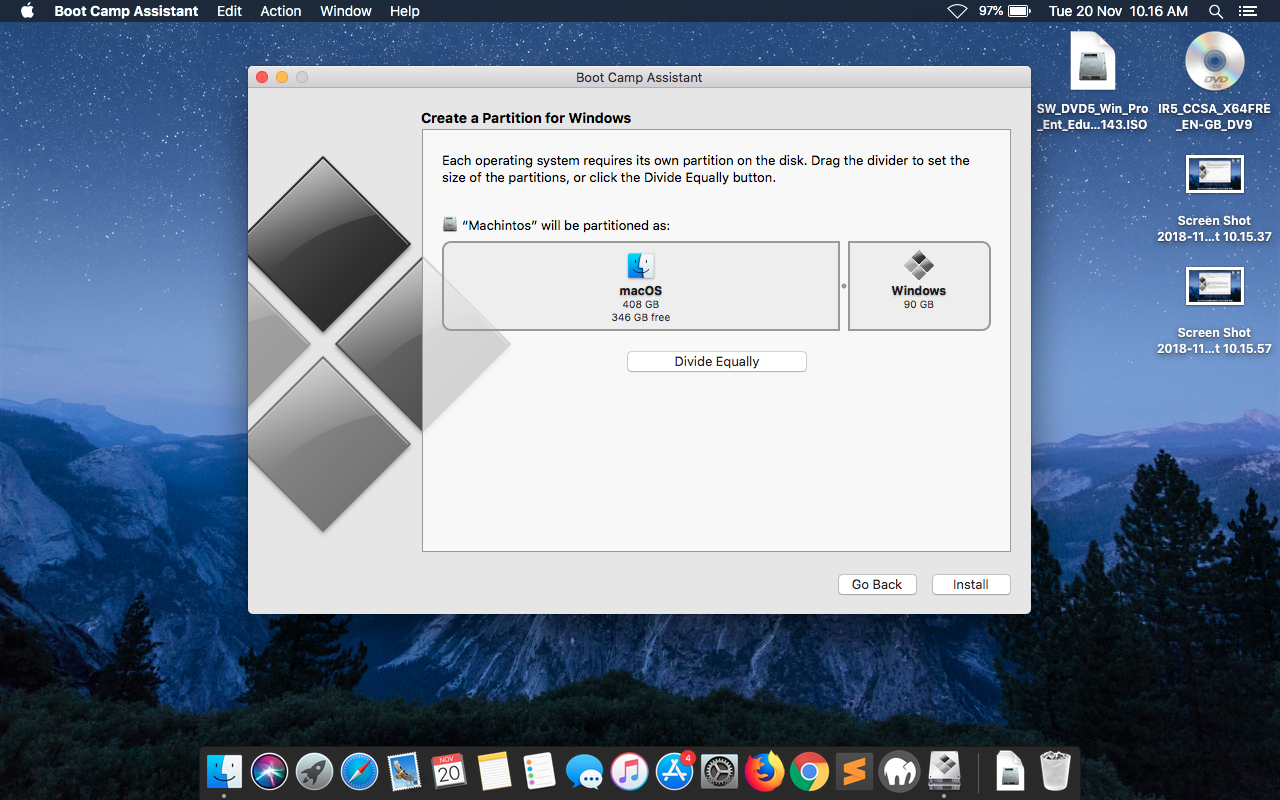Open the Edit menu
Image resolution: width=1280 pixels, height=800 pixels.
point(229,11)
